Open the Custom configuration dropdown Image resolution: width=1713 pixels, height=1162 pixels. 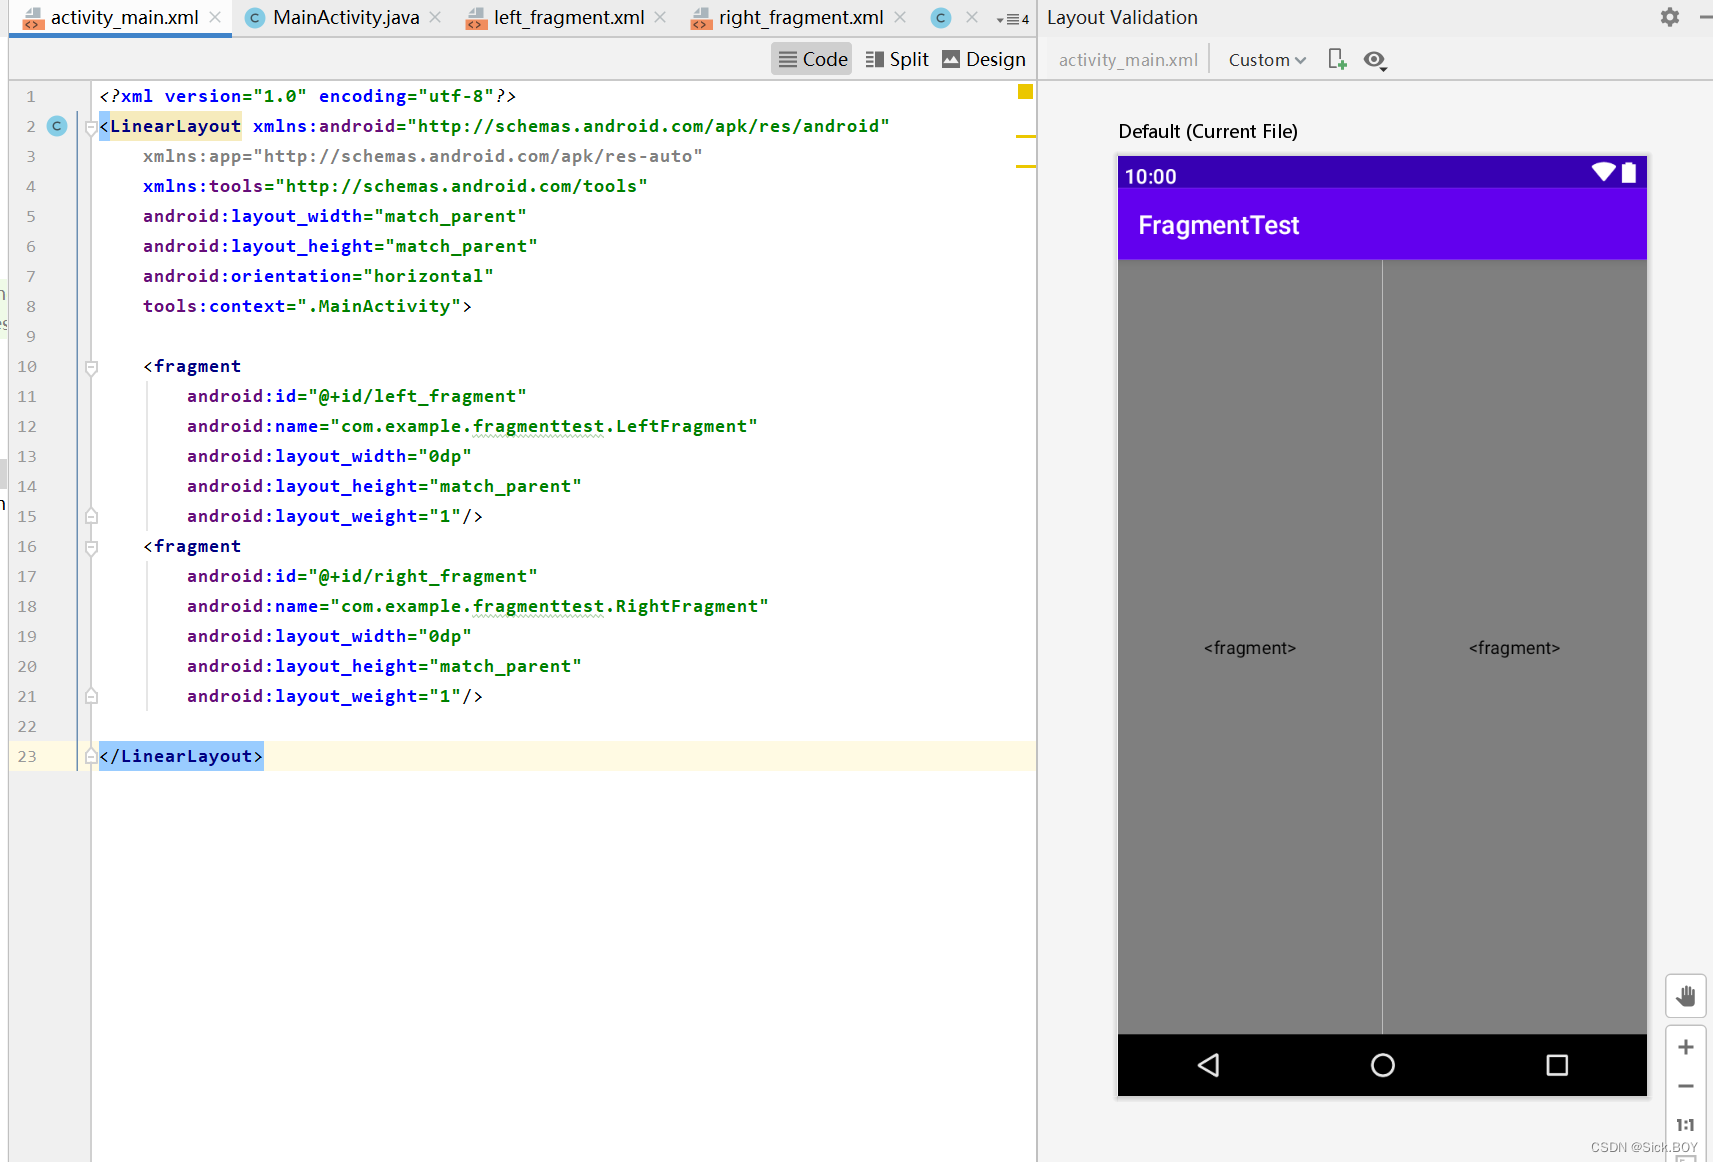[x=1265, y=59]
